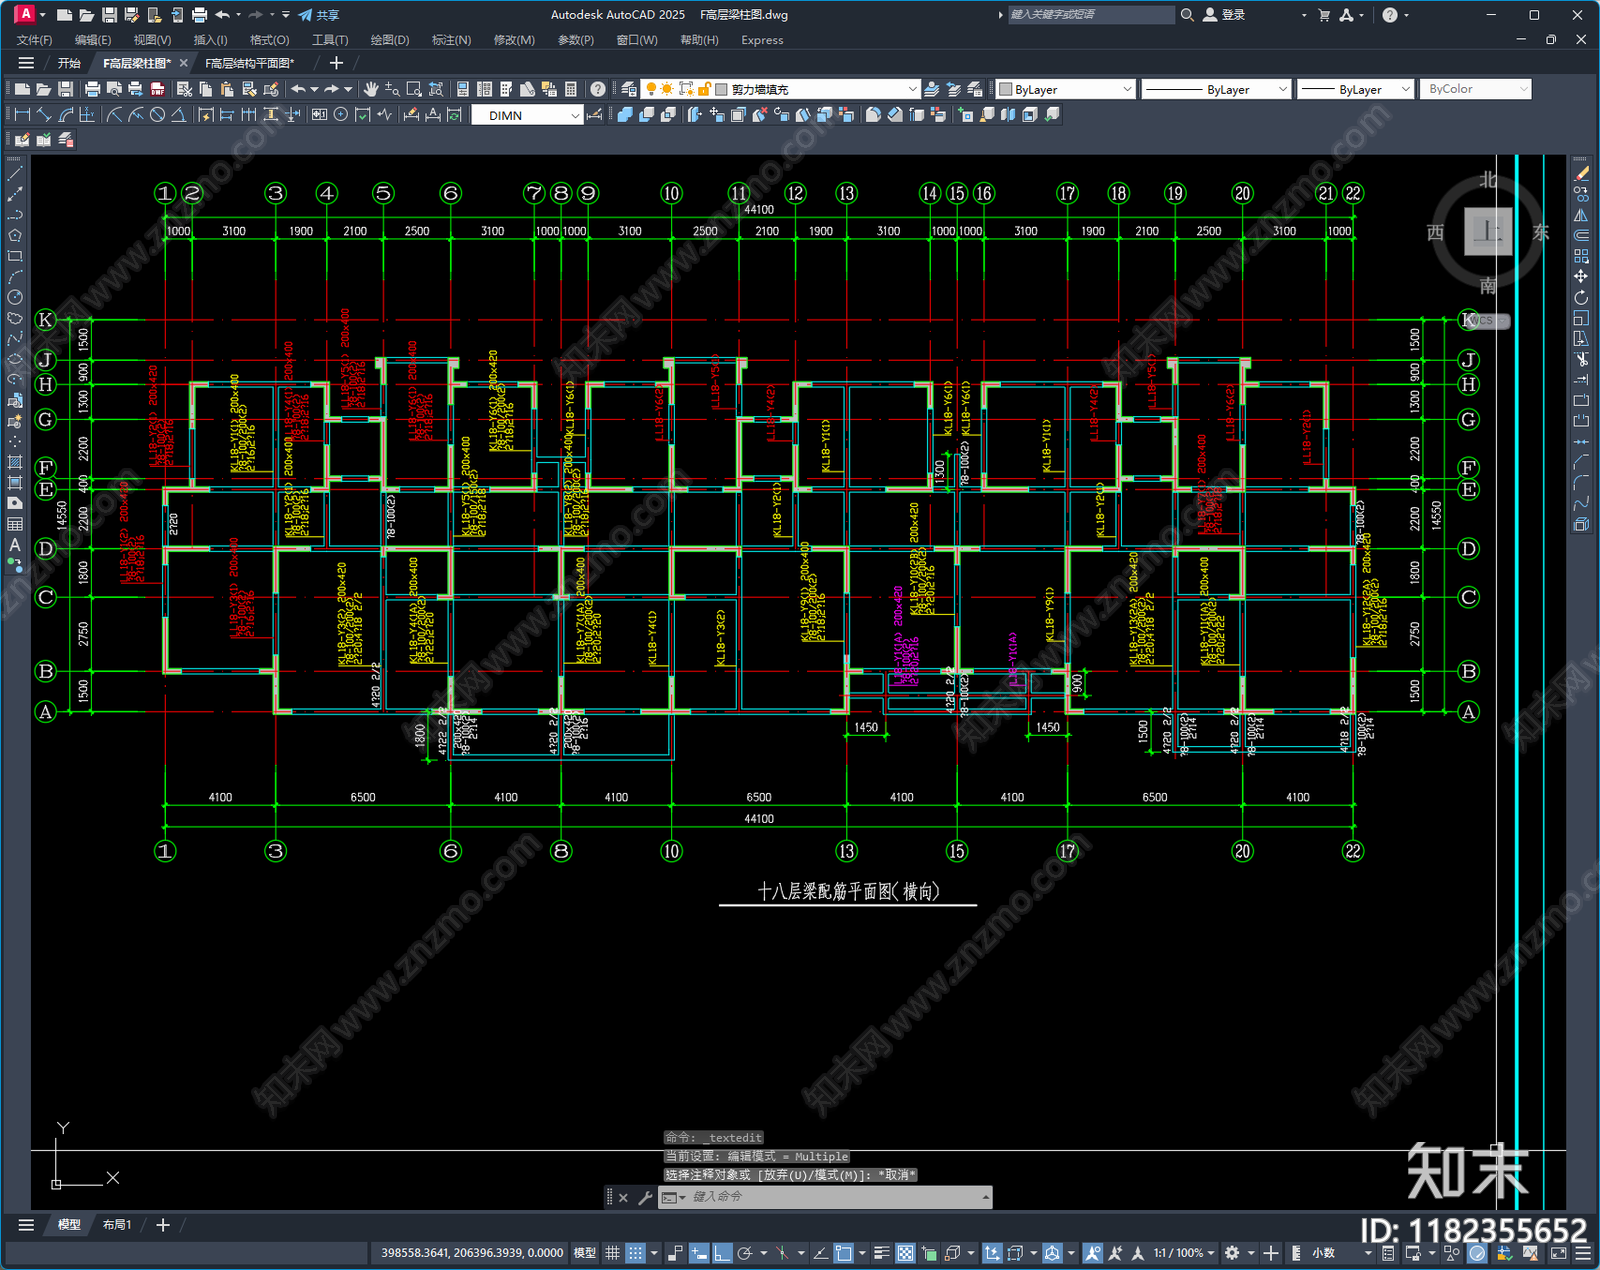Click the ViewCube 上 top face

point(1488,232)
